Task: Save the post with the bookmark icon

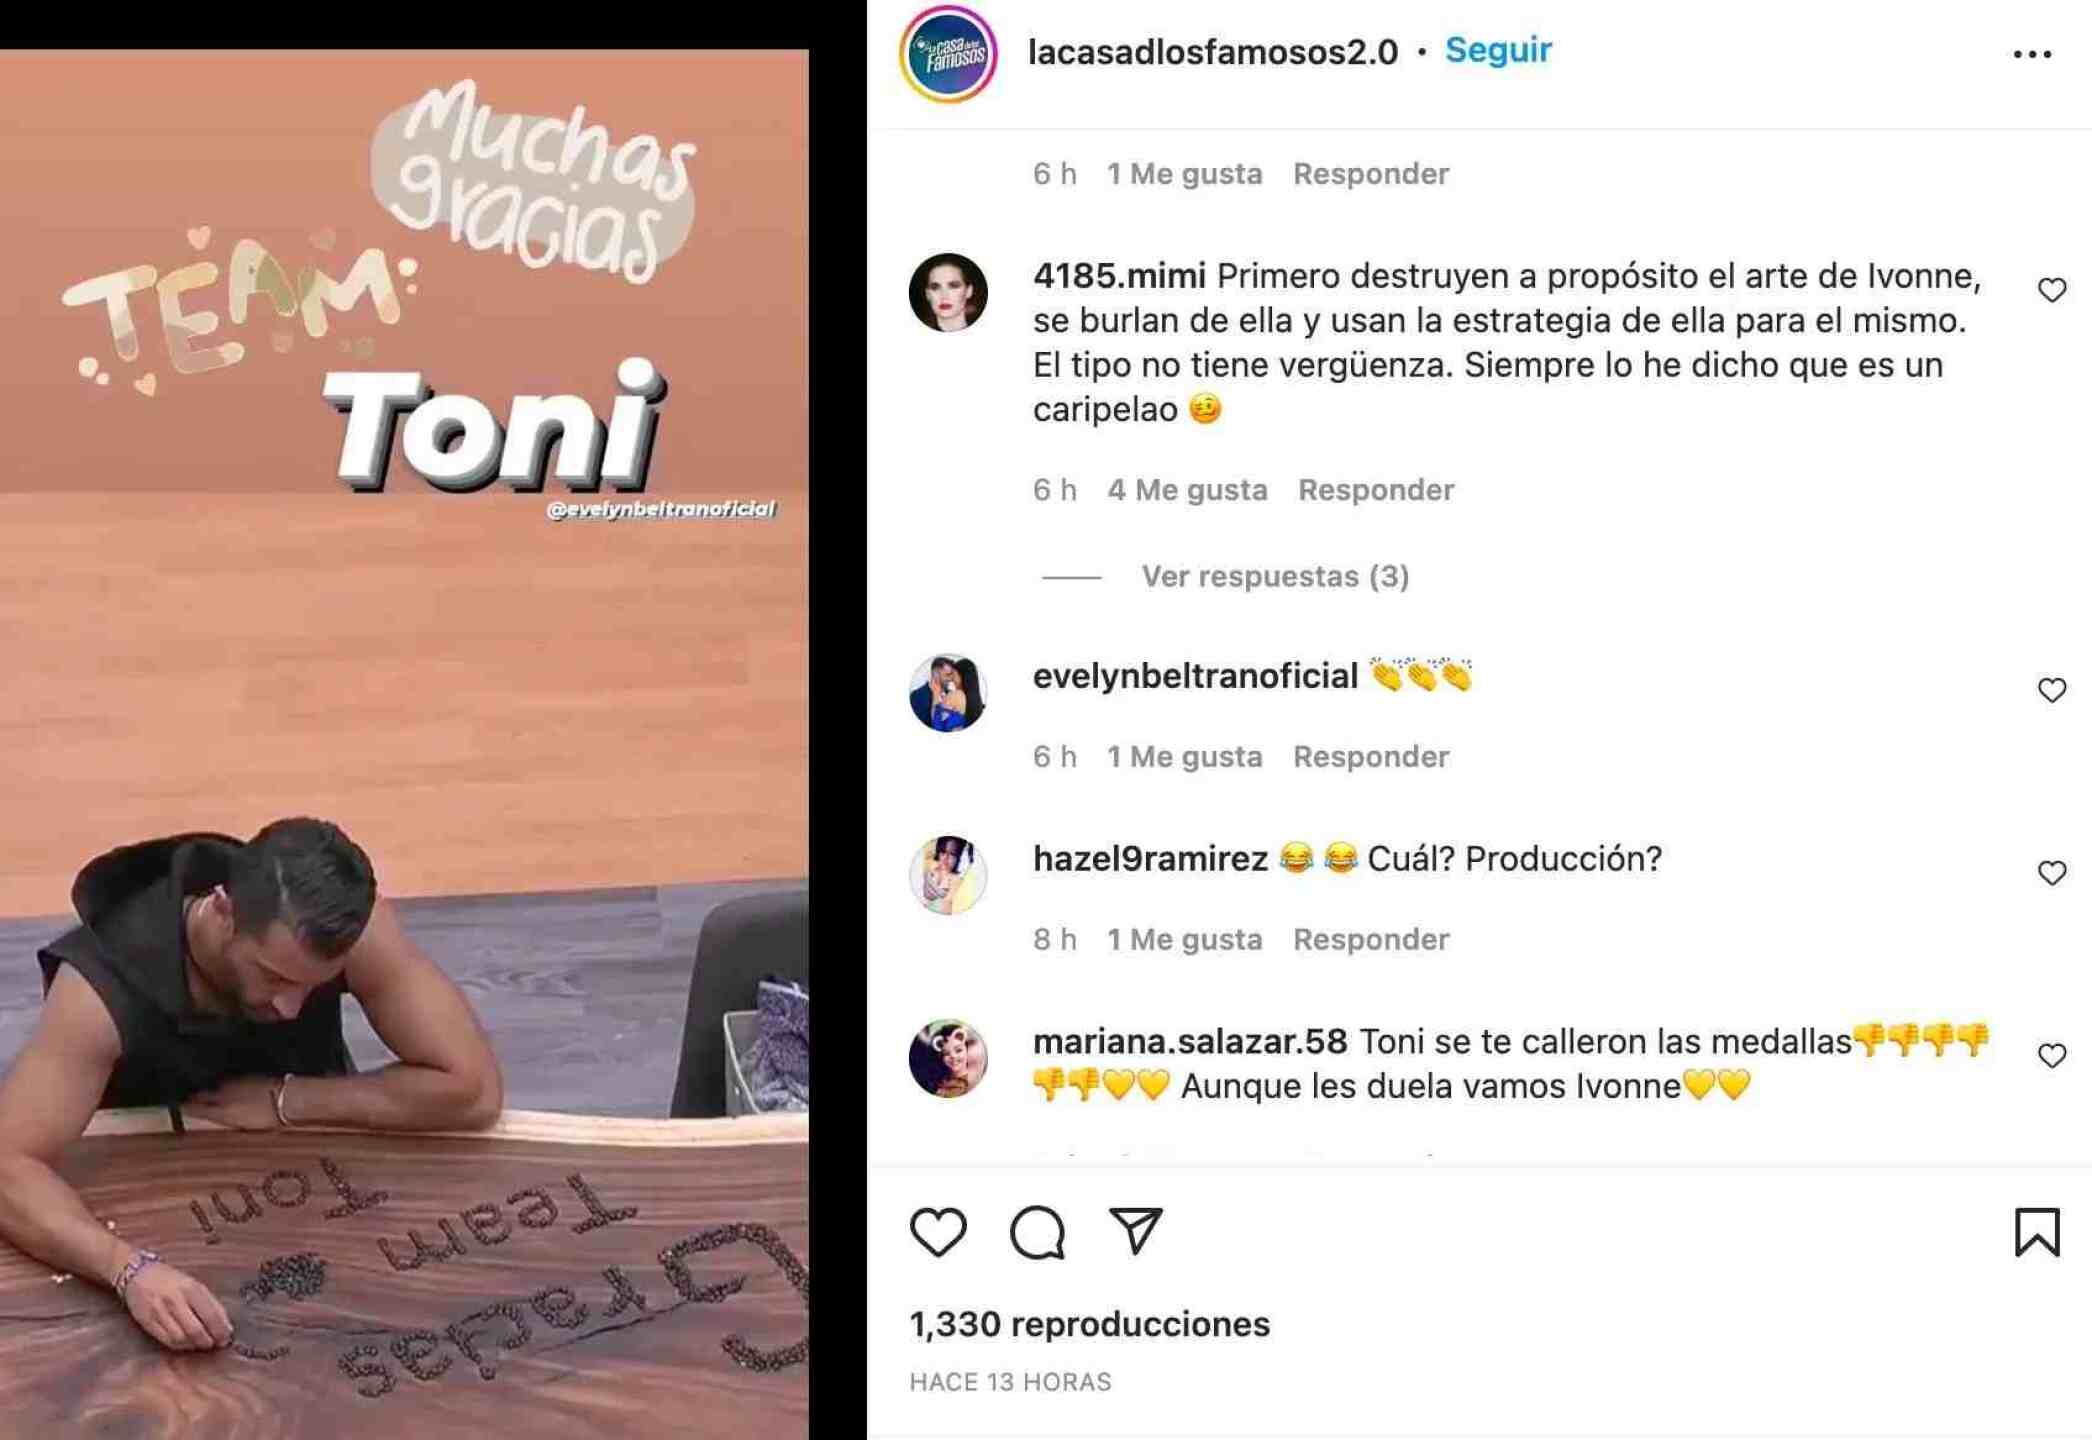Action: coord(2037,1232)
